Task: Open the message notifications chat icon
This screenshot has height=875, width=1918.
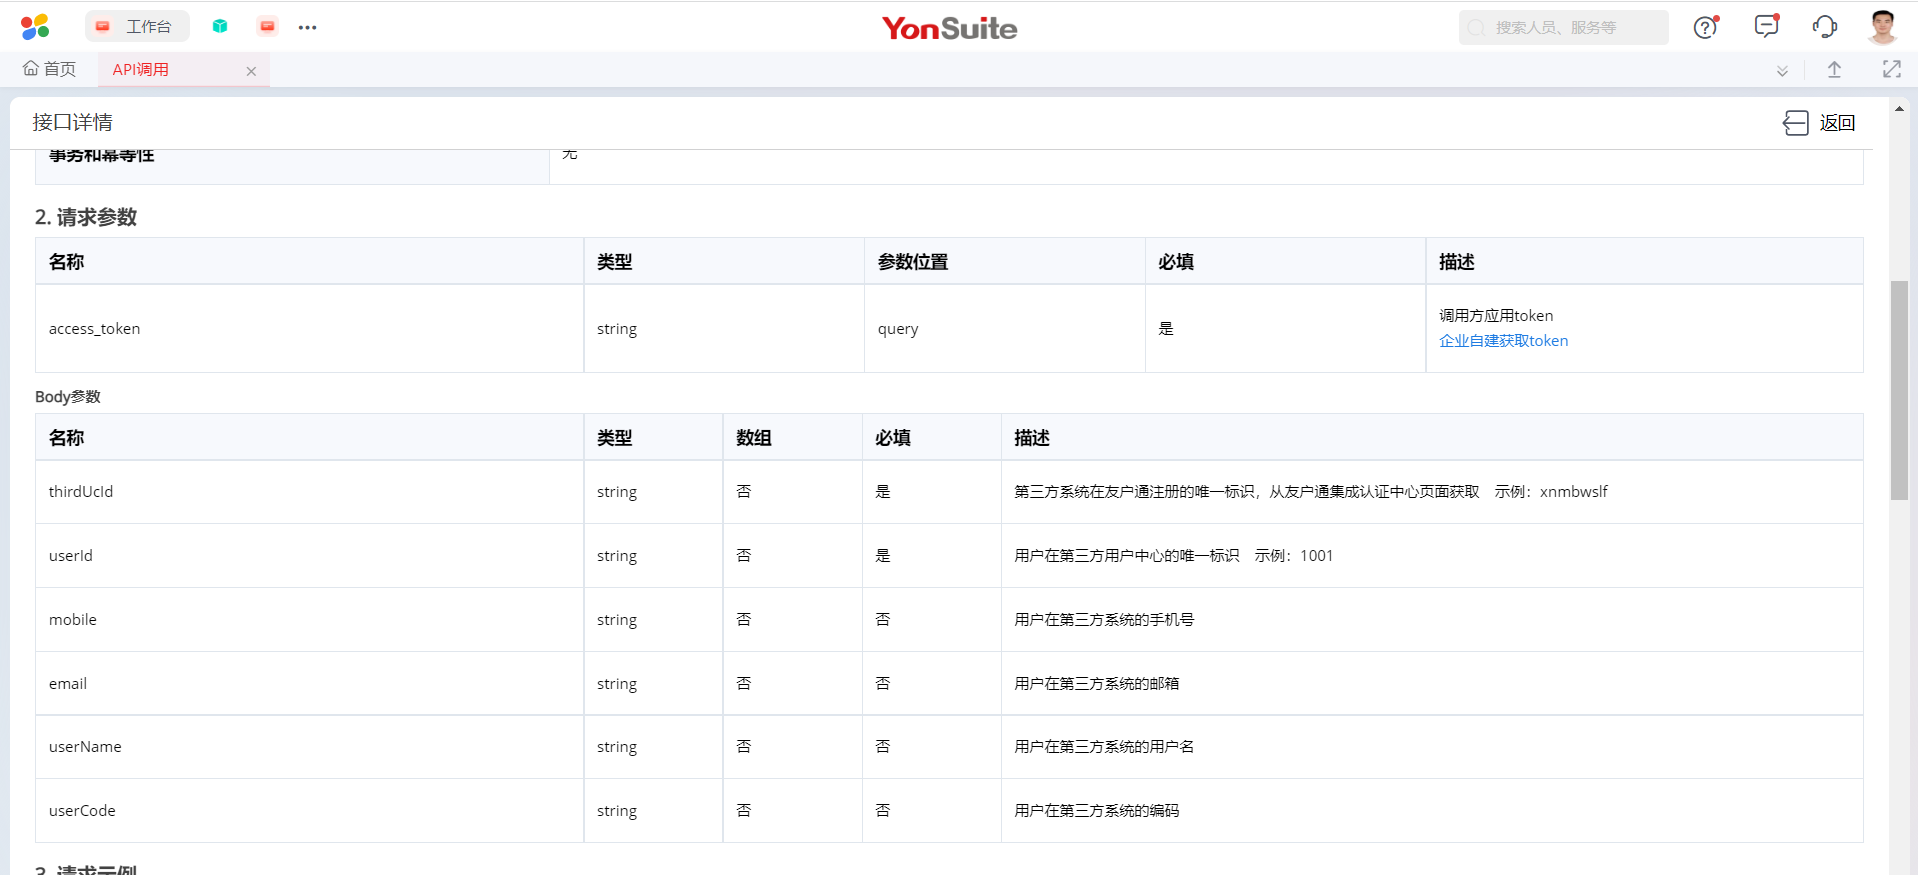Action: (x=1766, y=27)
